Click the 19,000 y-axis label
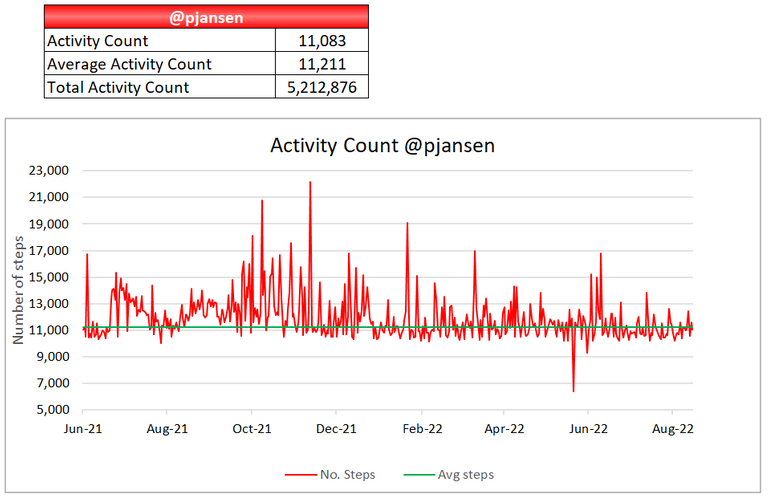 point(48,224)
